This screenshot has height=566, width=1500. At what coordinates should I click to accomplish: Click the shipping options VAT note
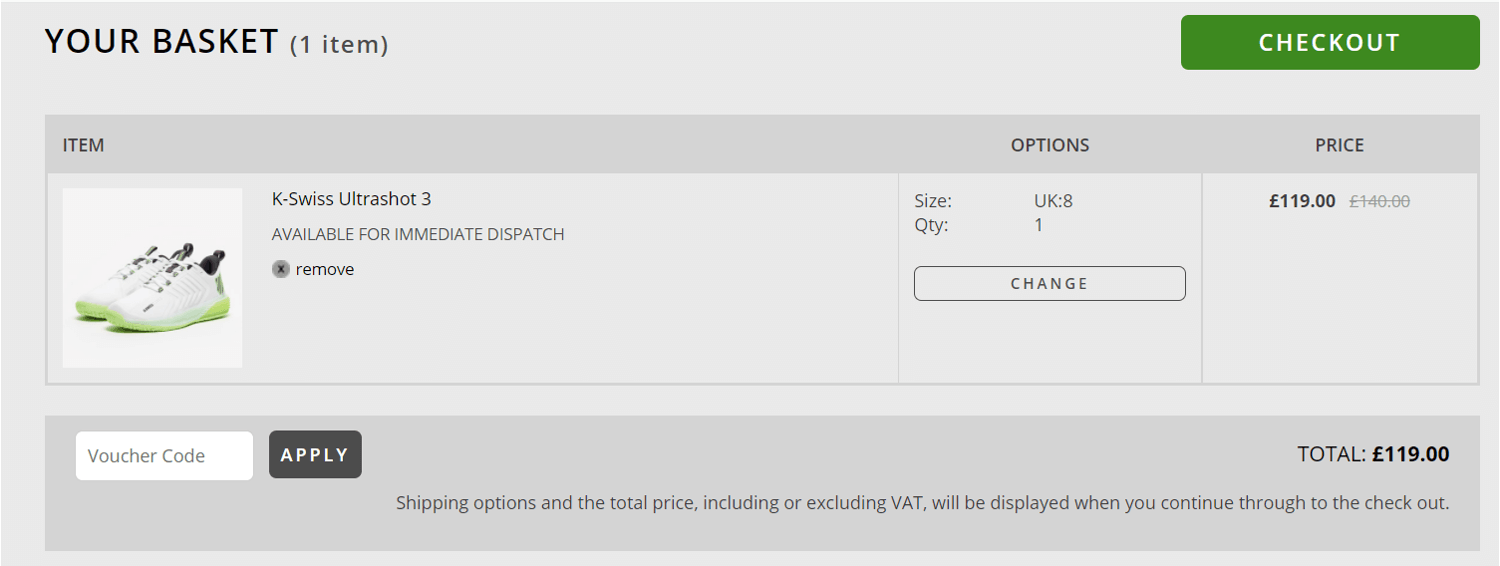coord(922,503)
